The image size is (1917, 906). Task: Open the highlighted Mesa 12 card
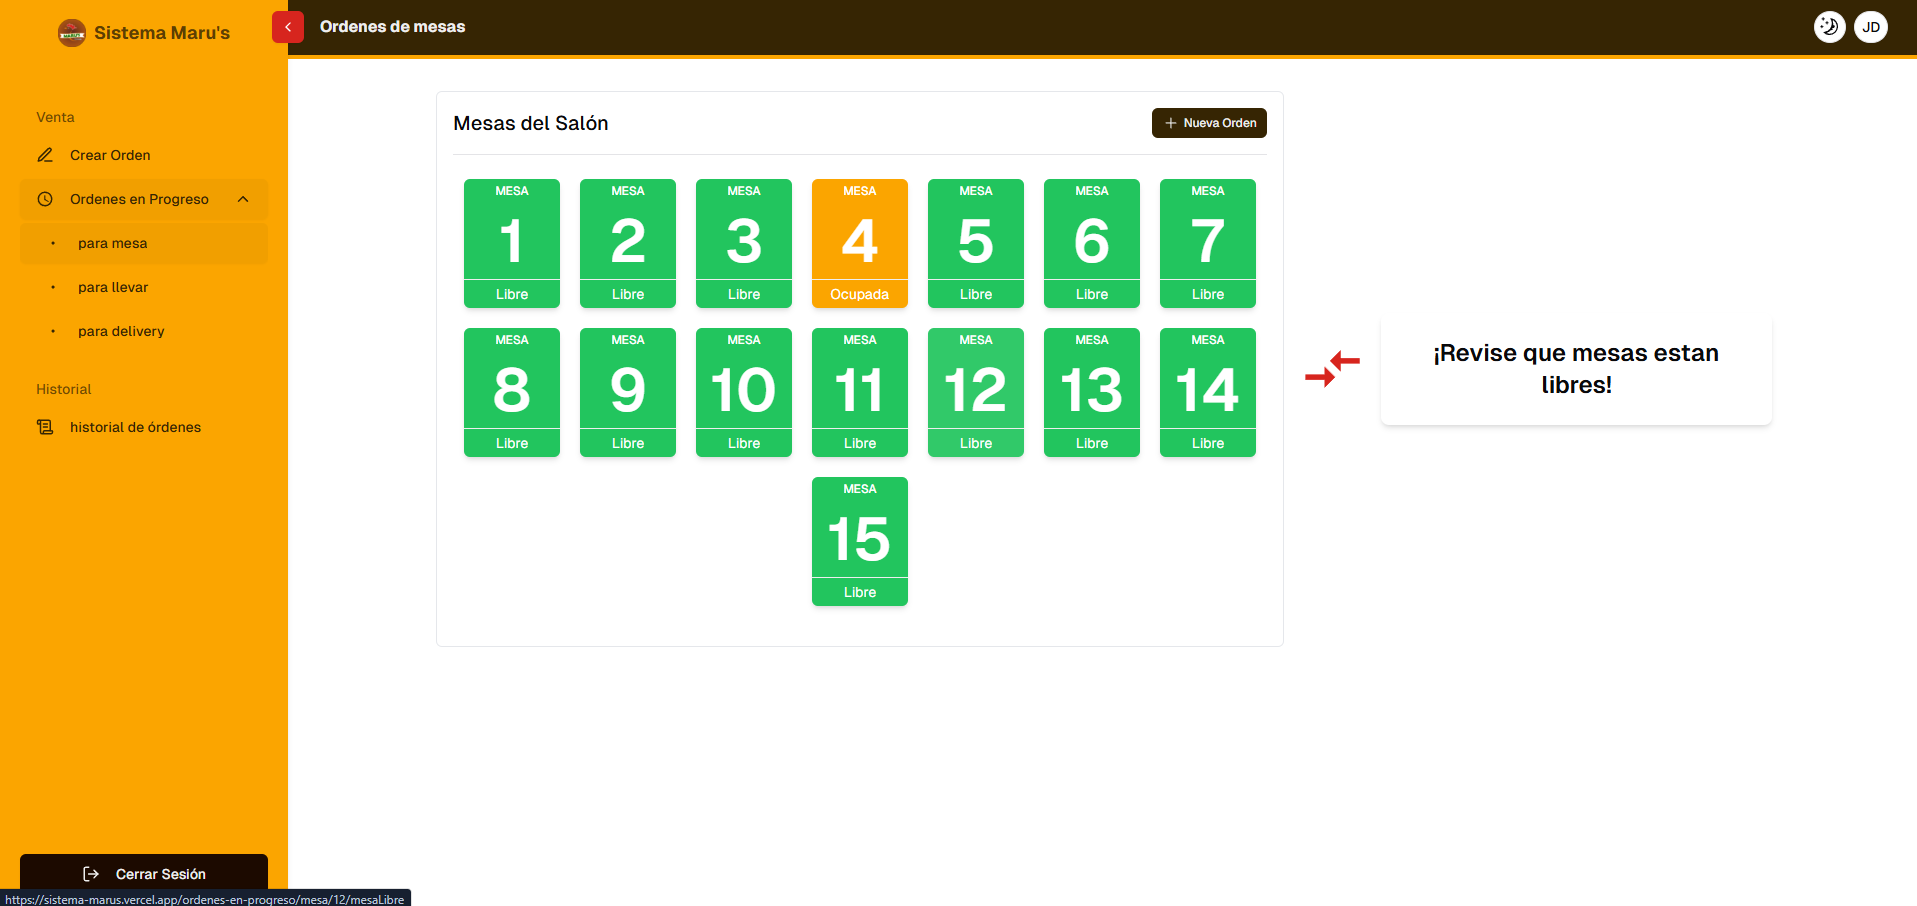[x=976, y=392]
